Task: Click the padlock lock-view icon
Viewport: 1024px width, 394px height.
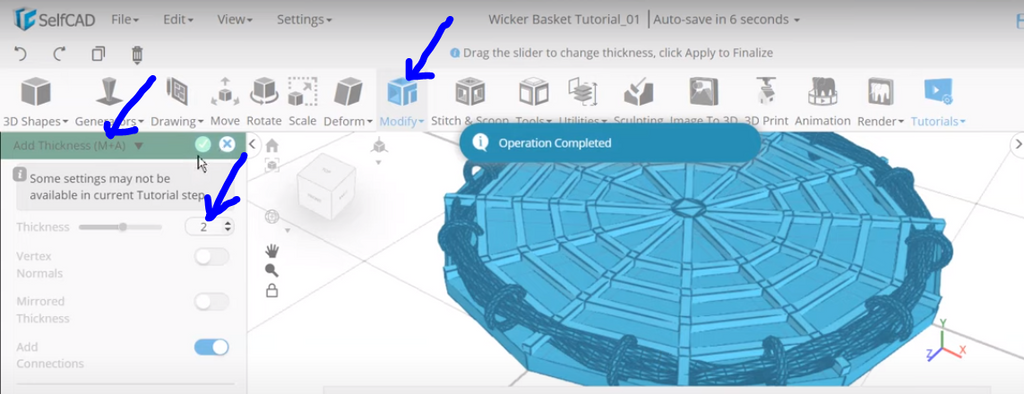Action: coord(272,291)
